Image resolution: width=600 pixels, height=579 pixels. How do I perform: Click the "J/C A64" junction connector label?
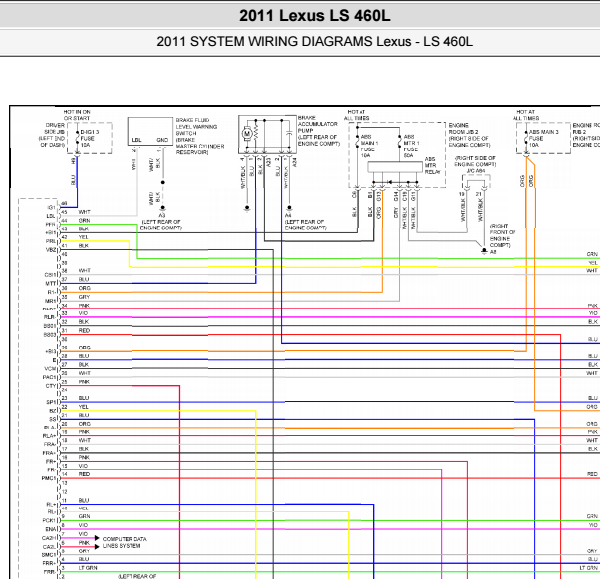click(x=476, y=171)
